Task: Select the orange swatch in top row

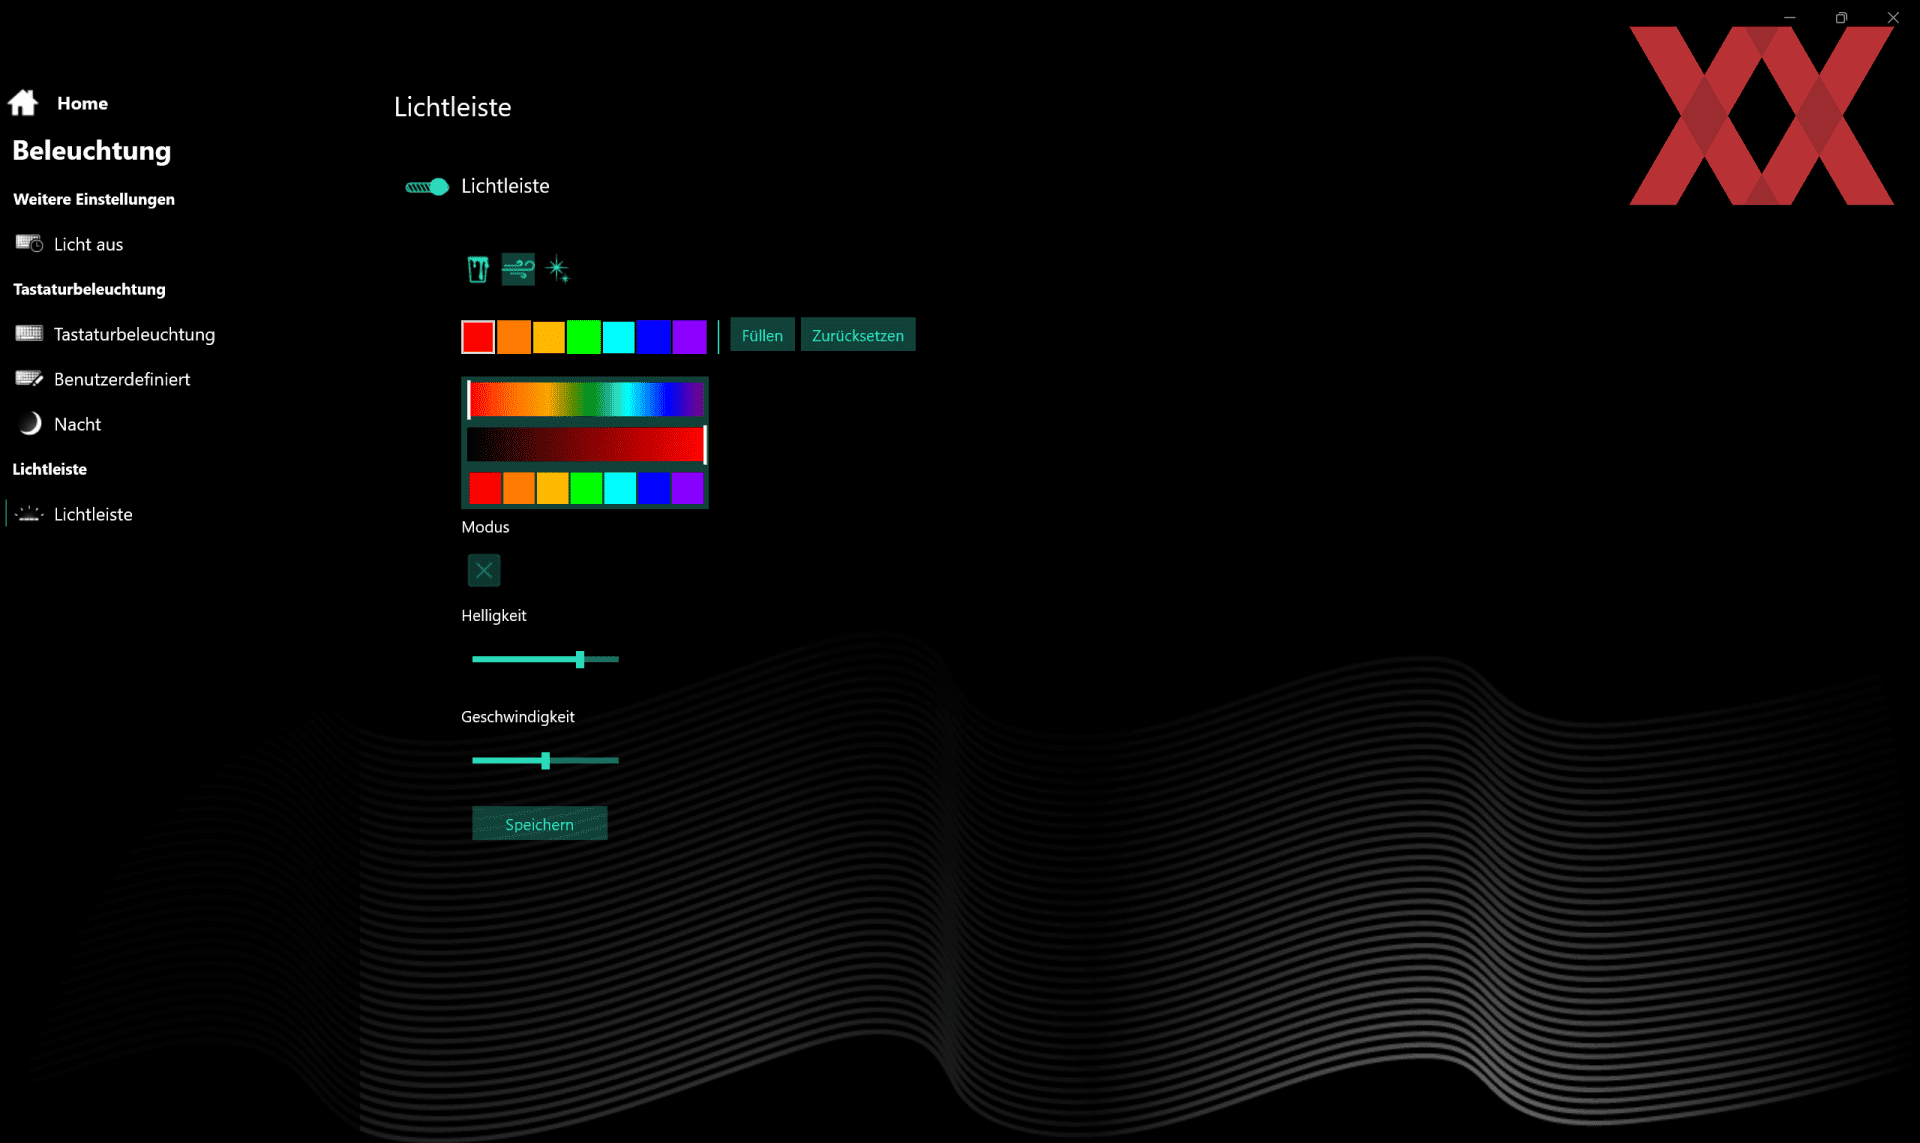Action: pos(514,337)
